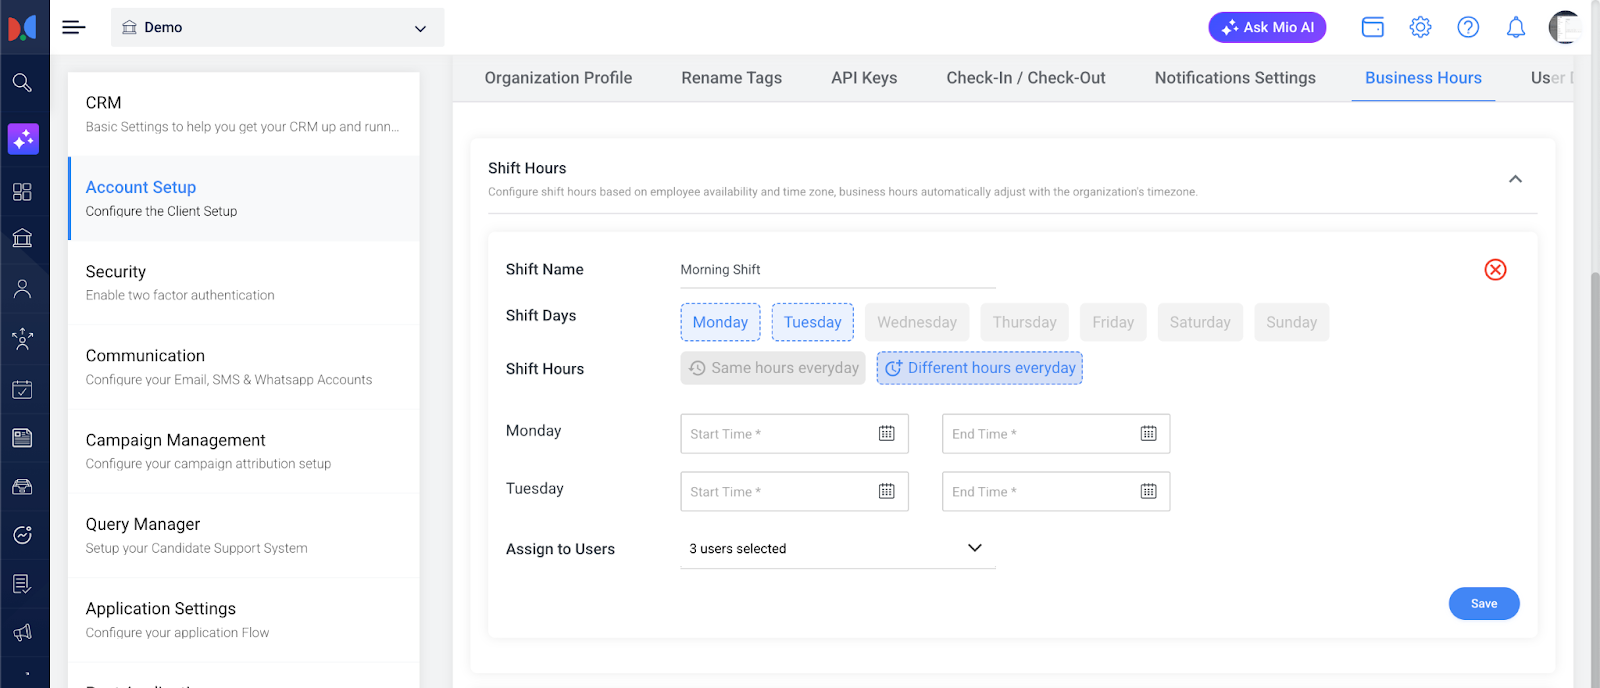
Task: Collapse the Shift Hours section chevron
Action: 1515,179
